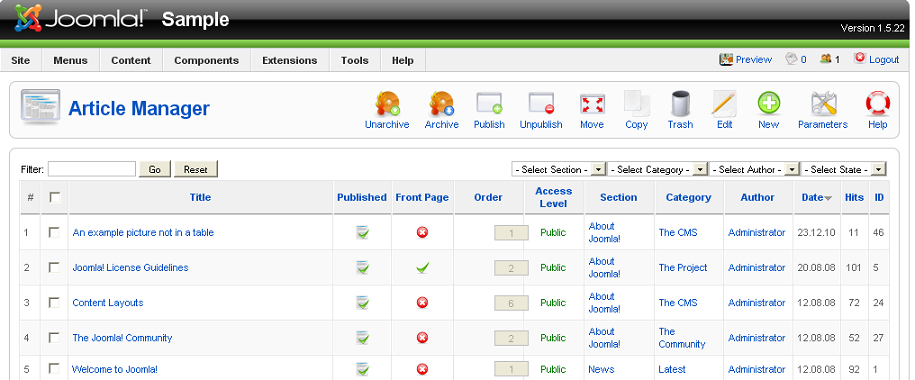Click the Trash toolbar icon

[x=680, y=104]
